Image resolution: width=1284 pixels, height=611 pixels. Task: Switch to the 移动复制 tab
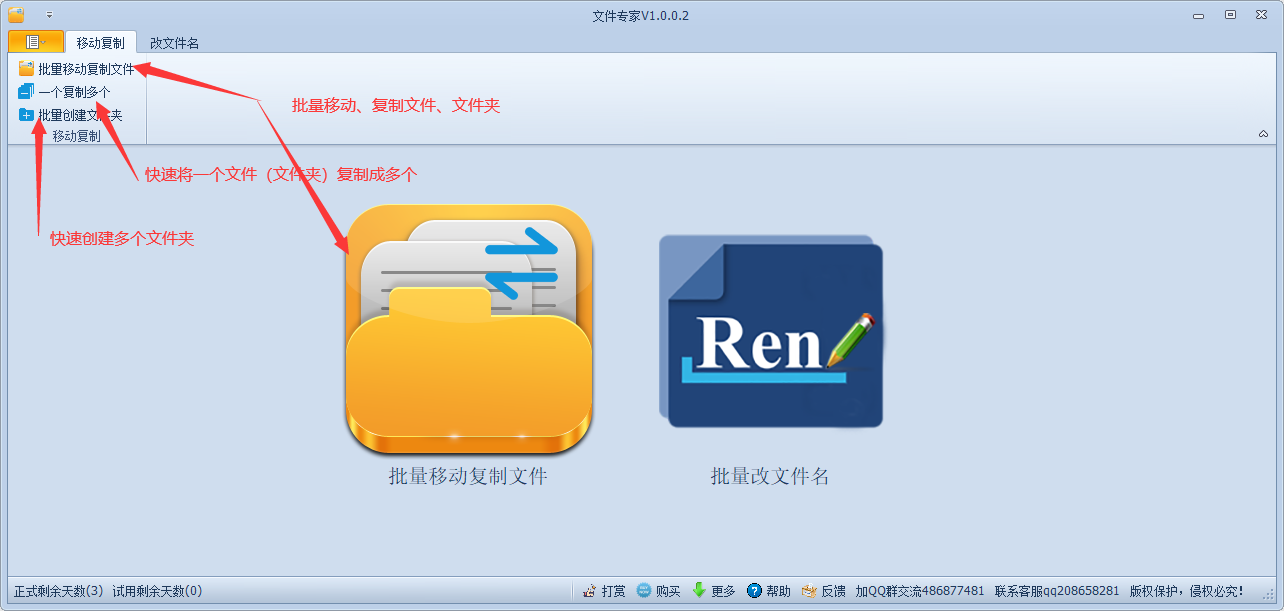click(x=101, y=43)
